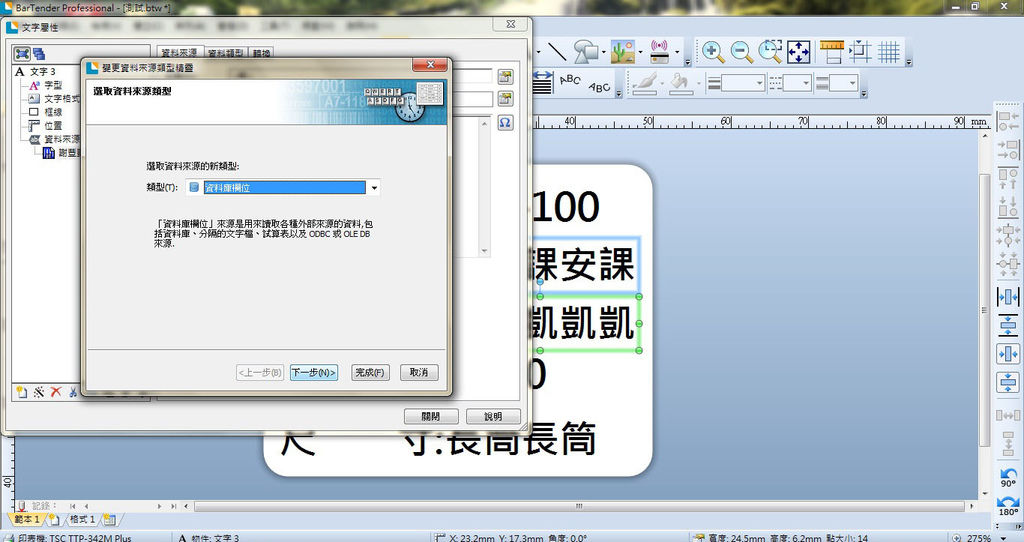Click the Zoom In magnifier
1024x542 pixels.
[x=712, y=52]
